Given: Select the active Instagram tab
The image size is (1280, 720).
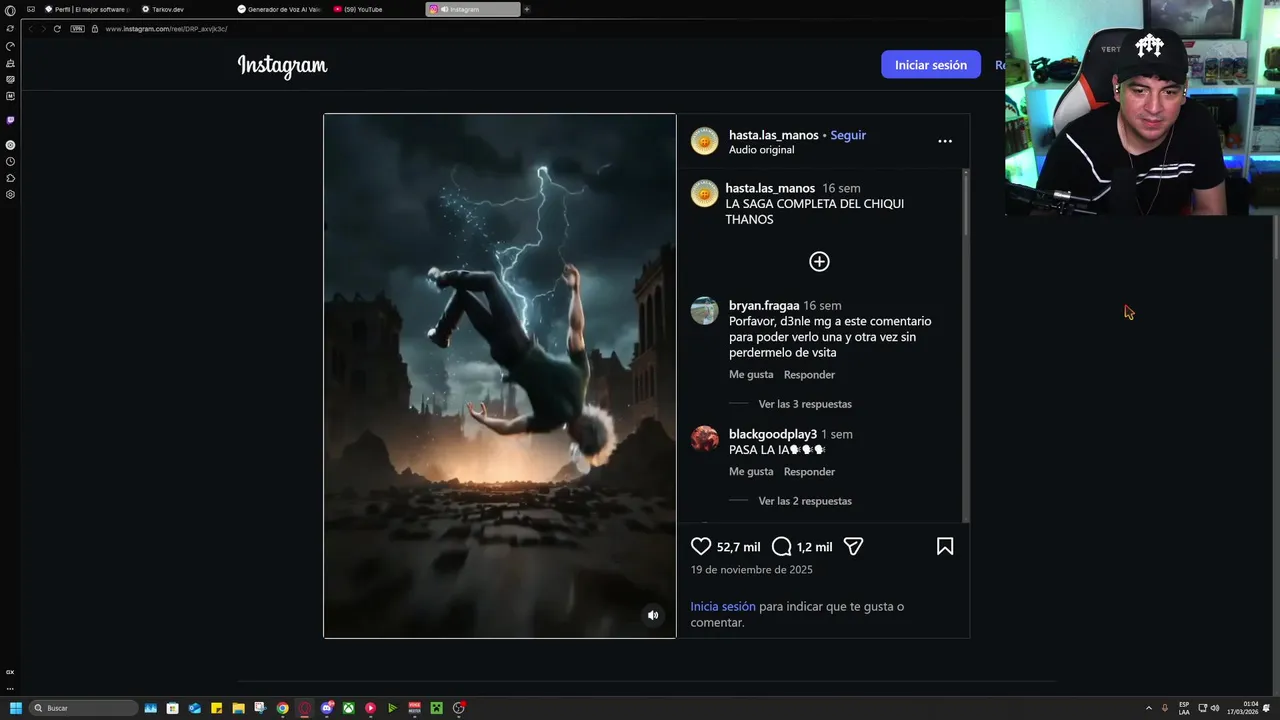Looking at the screenshot, I should [x=472, y=9].
